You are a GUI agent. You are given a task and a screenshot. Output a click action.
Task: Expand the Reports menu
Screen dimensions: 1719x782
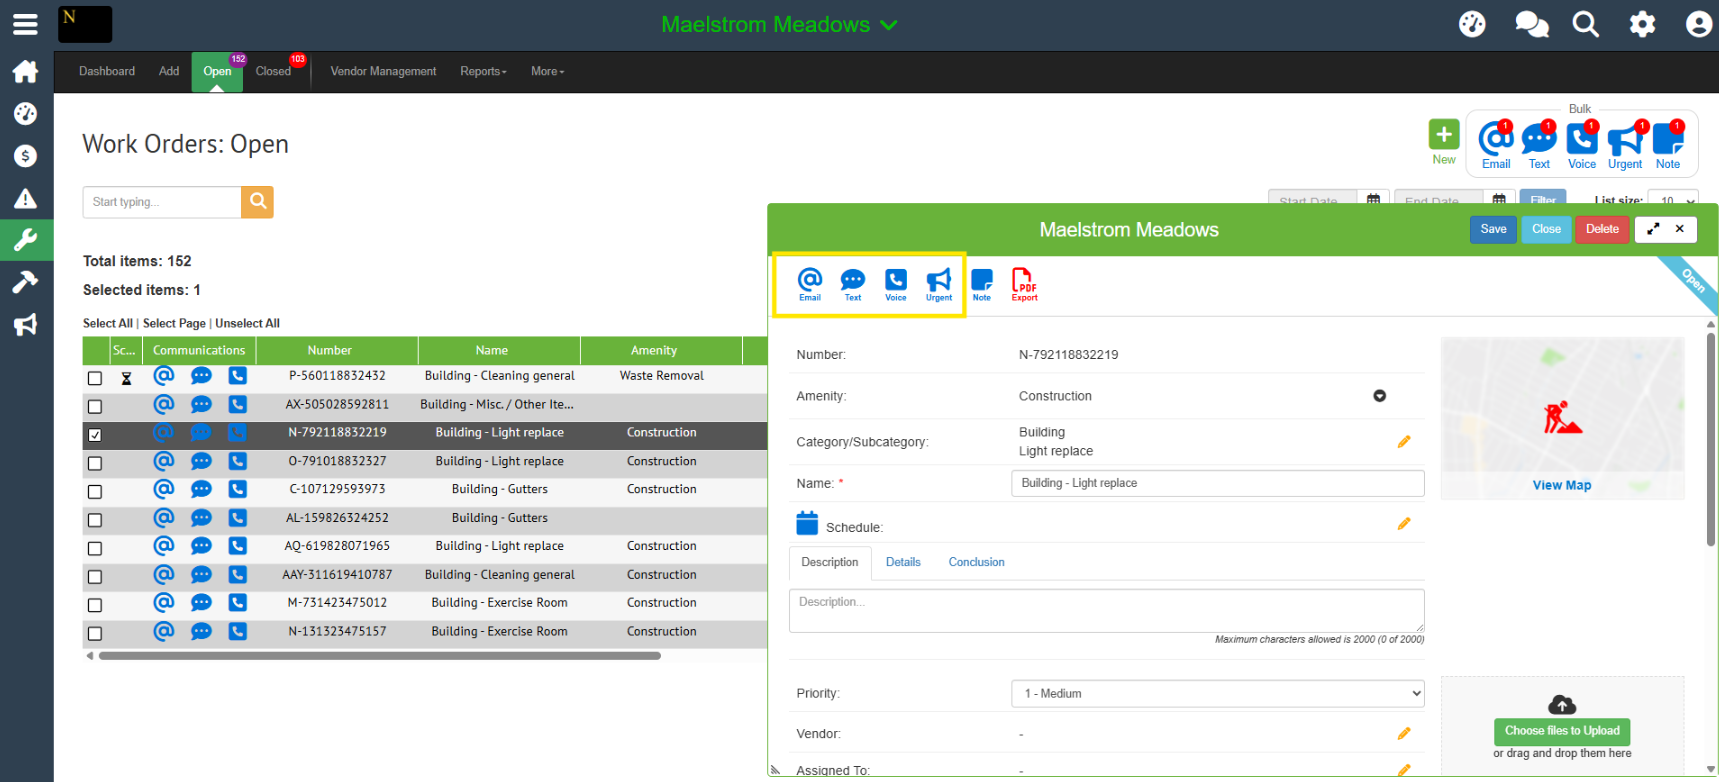(483, 72)
